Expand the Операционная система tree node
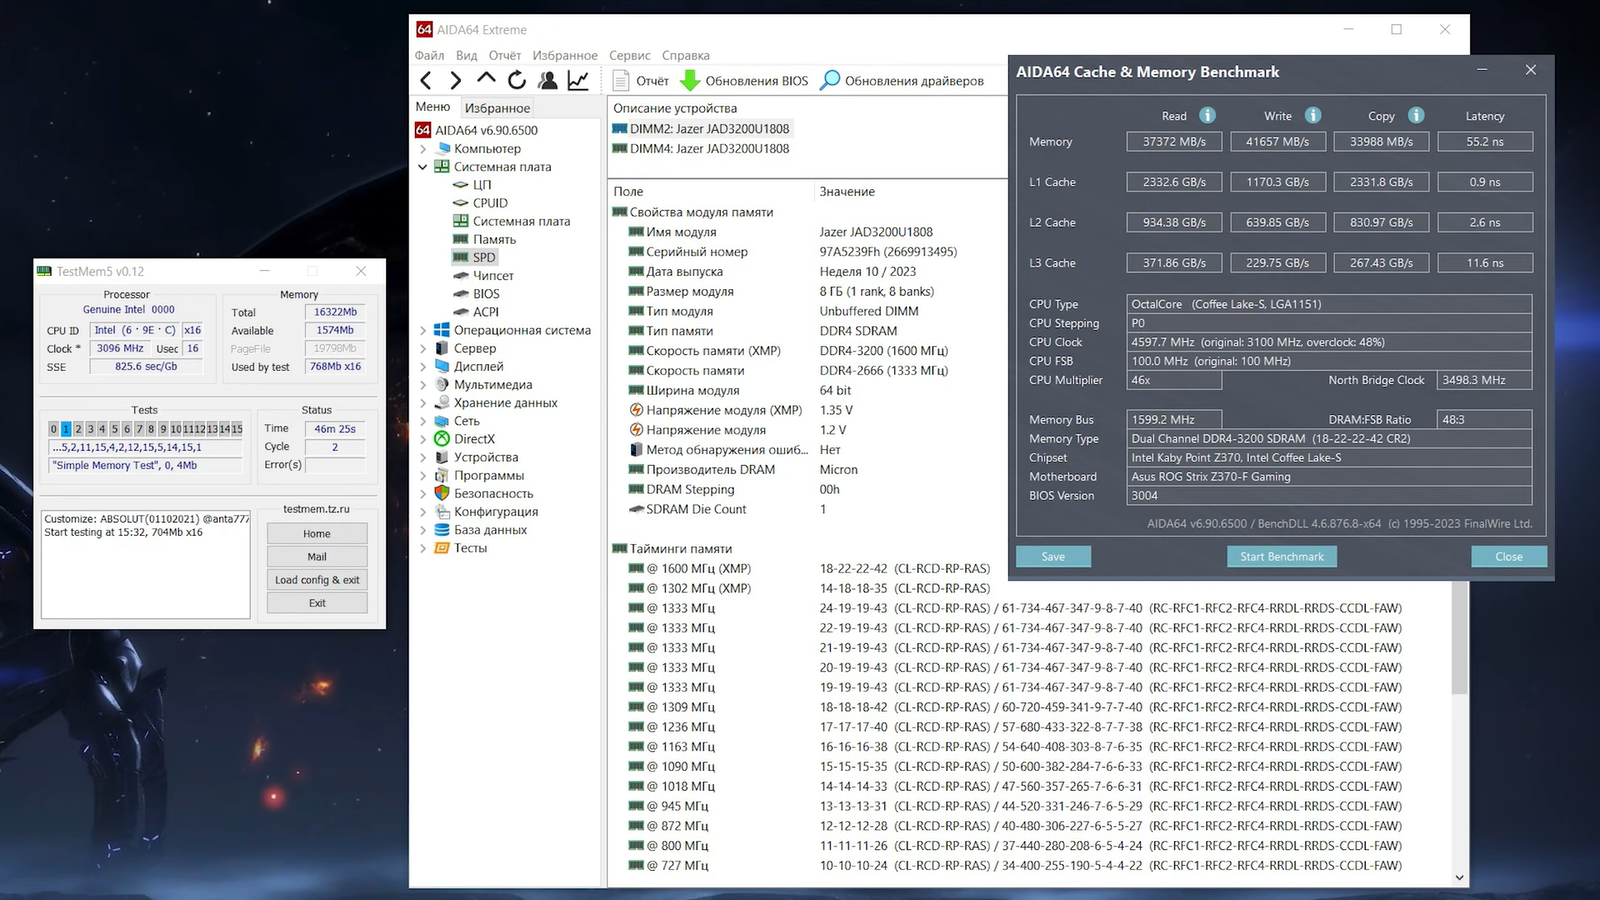This screenshot has height=900, width=1600. tap(423, 331)
